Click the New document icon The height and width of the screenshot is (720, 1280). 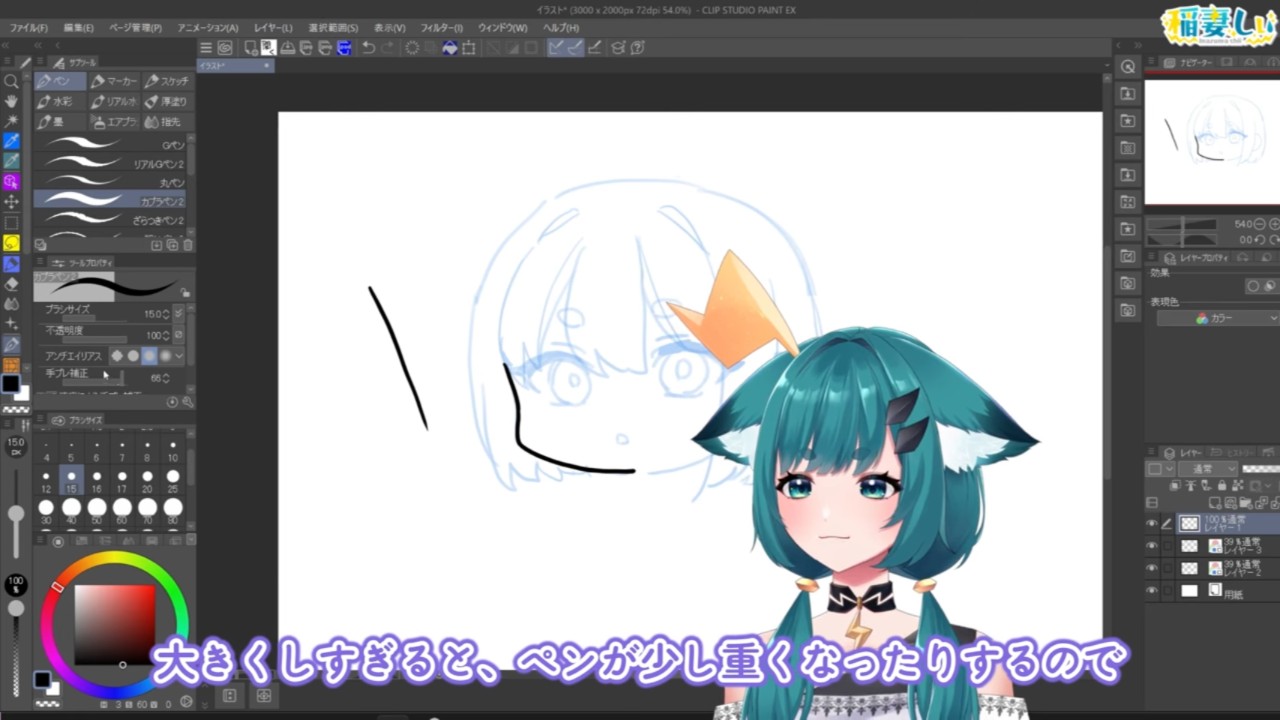click(251, 48)
